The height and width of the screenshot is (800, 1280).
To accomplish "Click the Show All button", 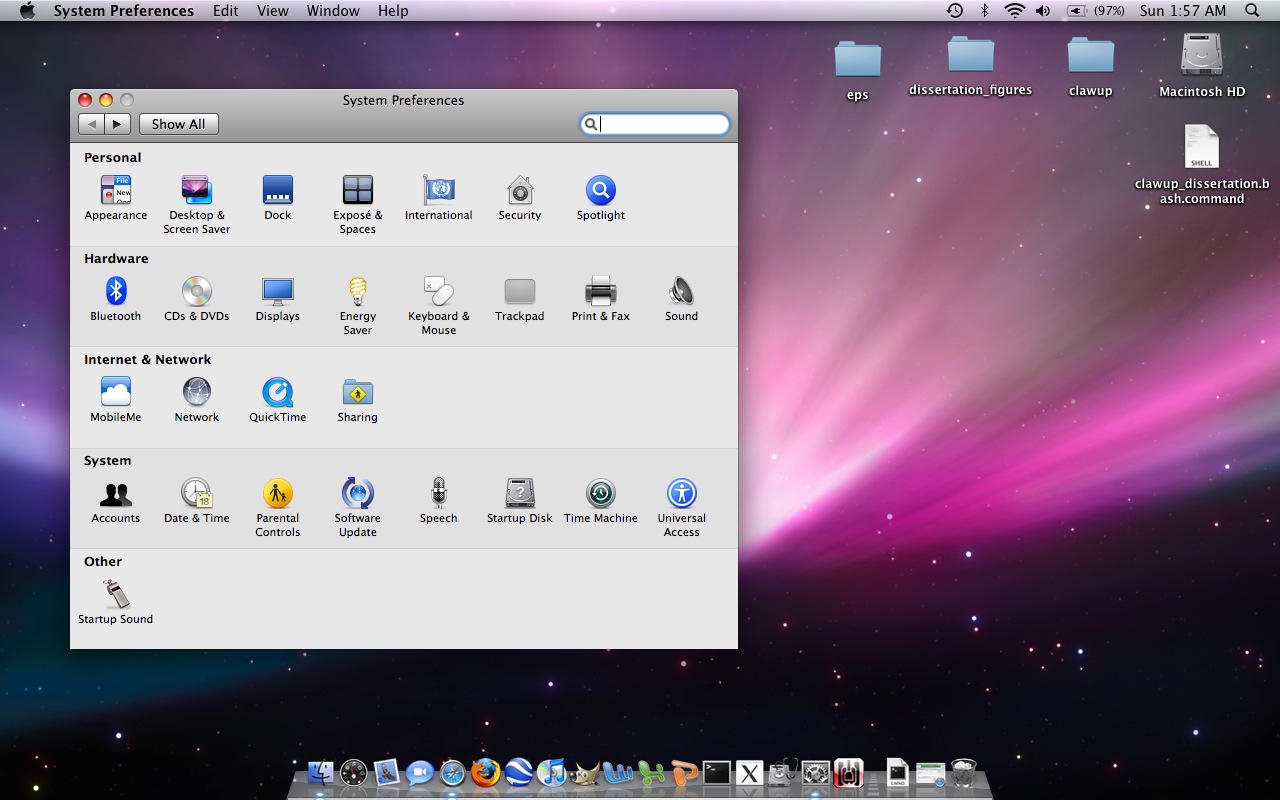I will tap(178, 124).
